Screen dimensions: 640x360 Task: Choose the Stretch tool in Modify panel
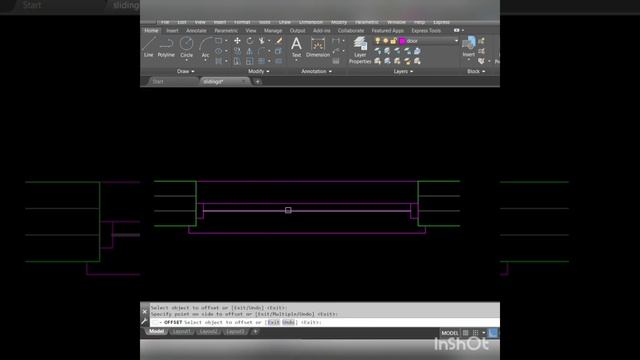point(237,61)
